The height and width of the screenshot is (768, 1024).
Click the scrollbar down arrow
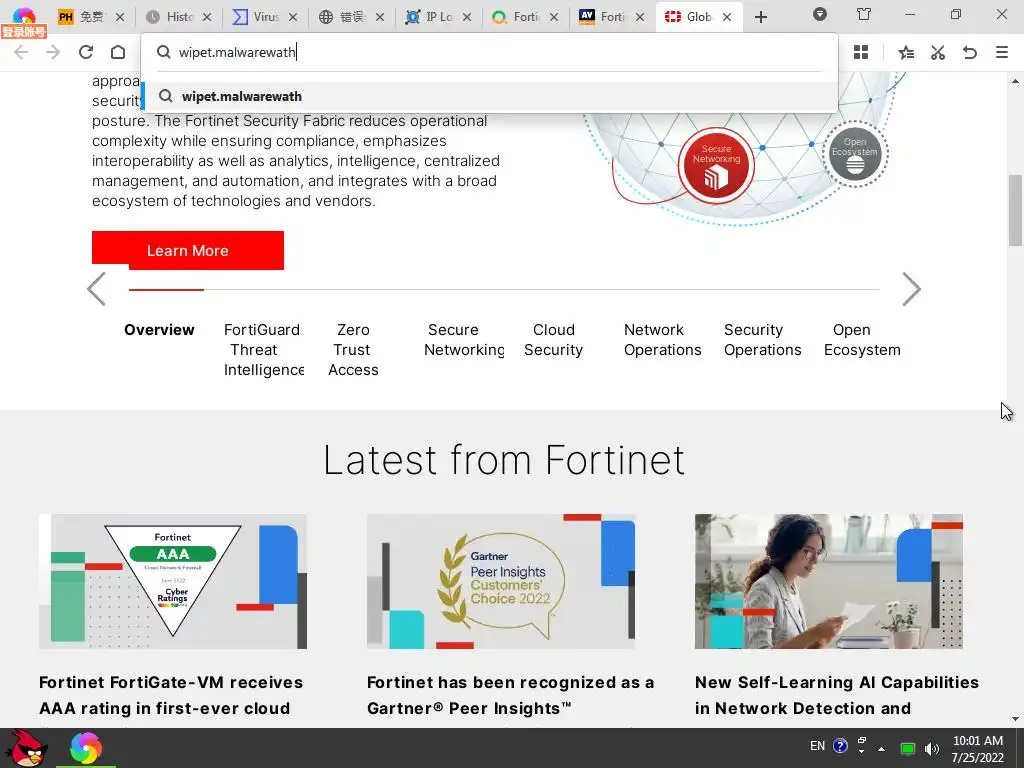pos(1015,719)
